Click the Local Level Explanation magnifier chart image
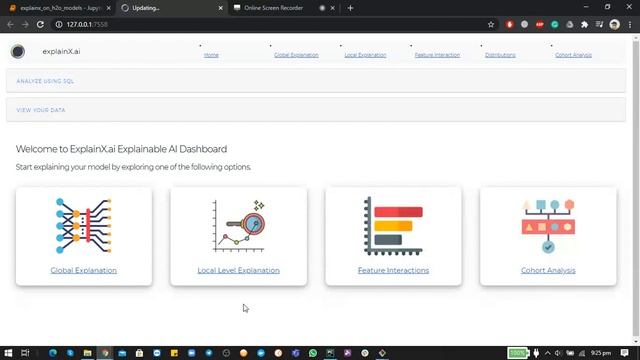 [x=239, y=226]
